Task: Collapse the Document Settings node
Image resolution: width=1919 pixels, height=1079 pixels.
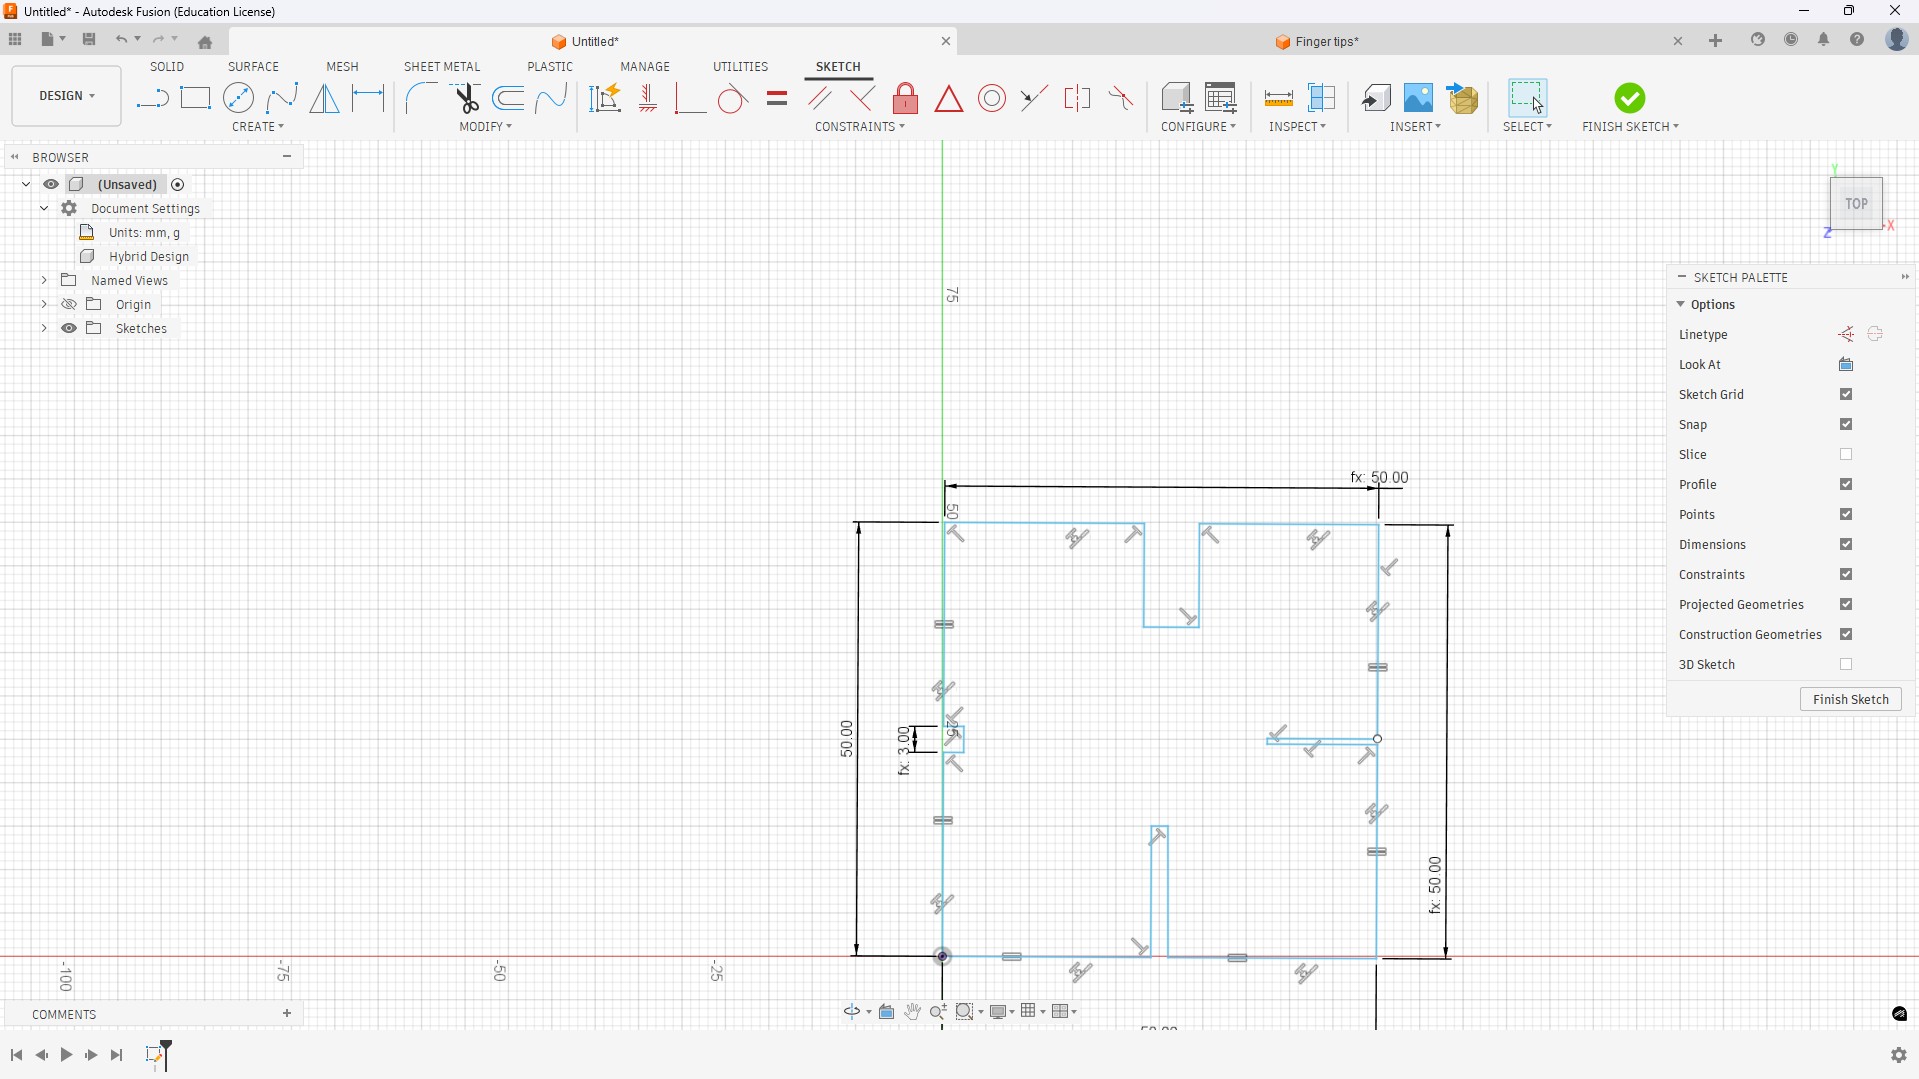Action: point(44,209)
